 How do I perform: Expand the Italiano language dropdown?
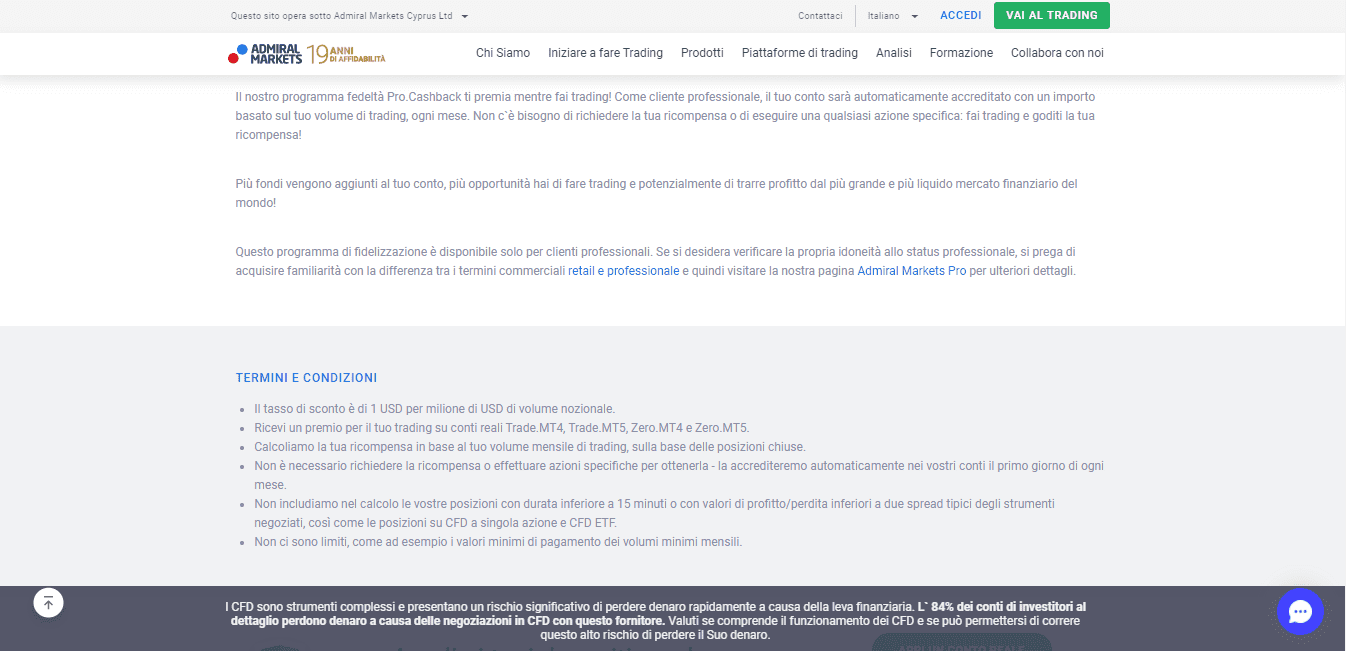893,16
